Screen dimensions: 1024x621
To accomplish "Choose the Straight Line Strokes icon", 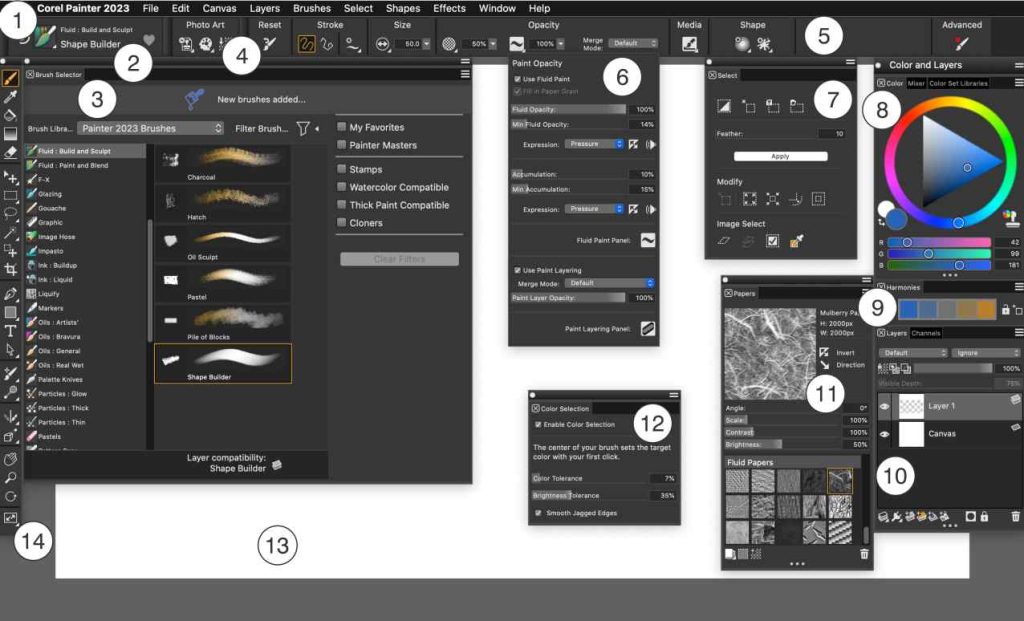I will [x=327, y=44].
